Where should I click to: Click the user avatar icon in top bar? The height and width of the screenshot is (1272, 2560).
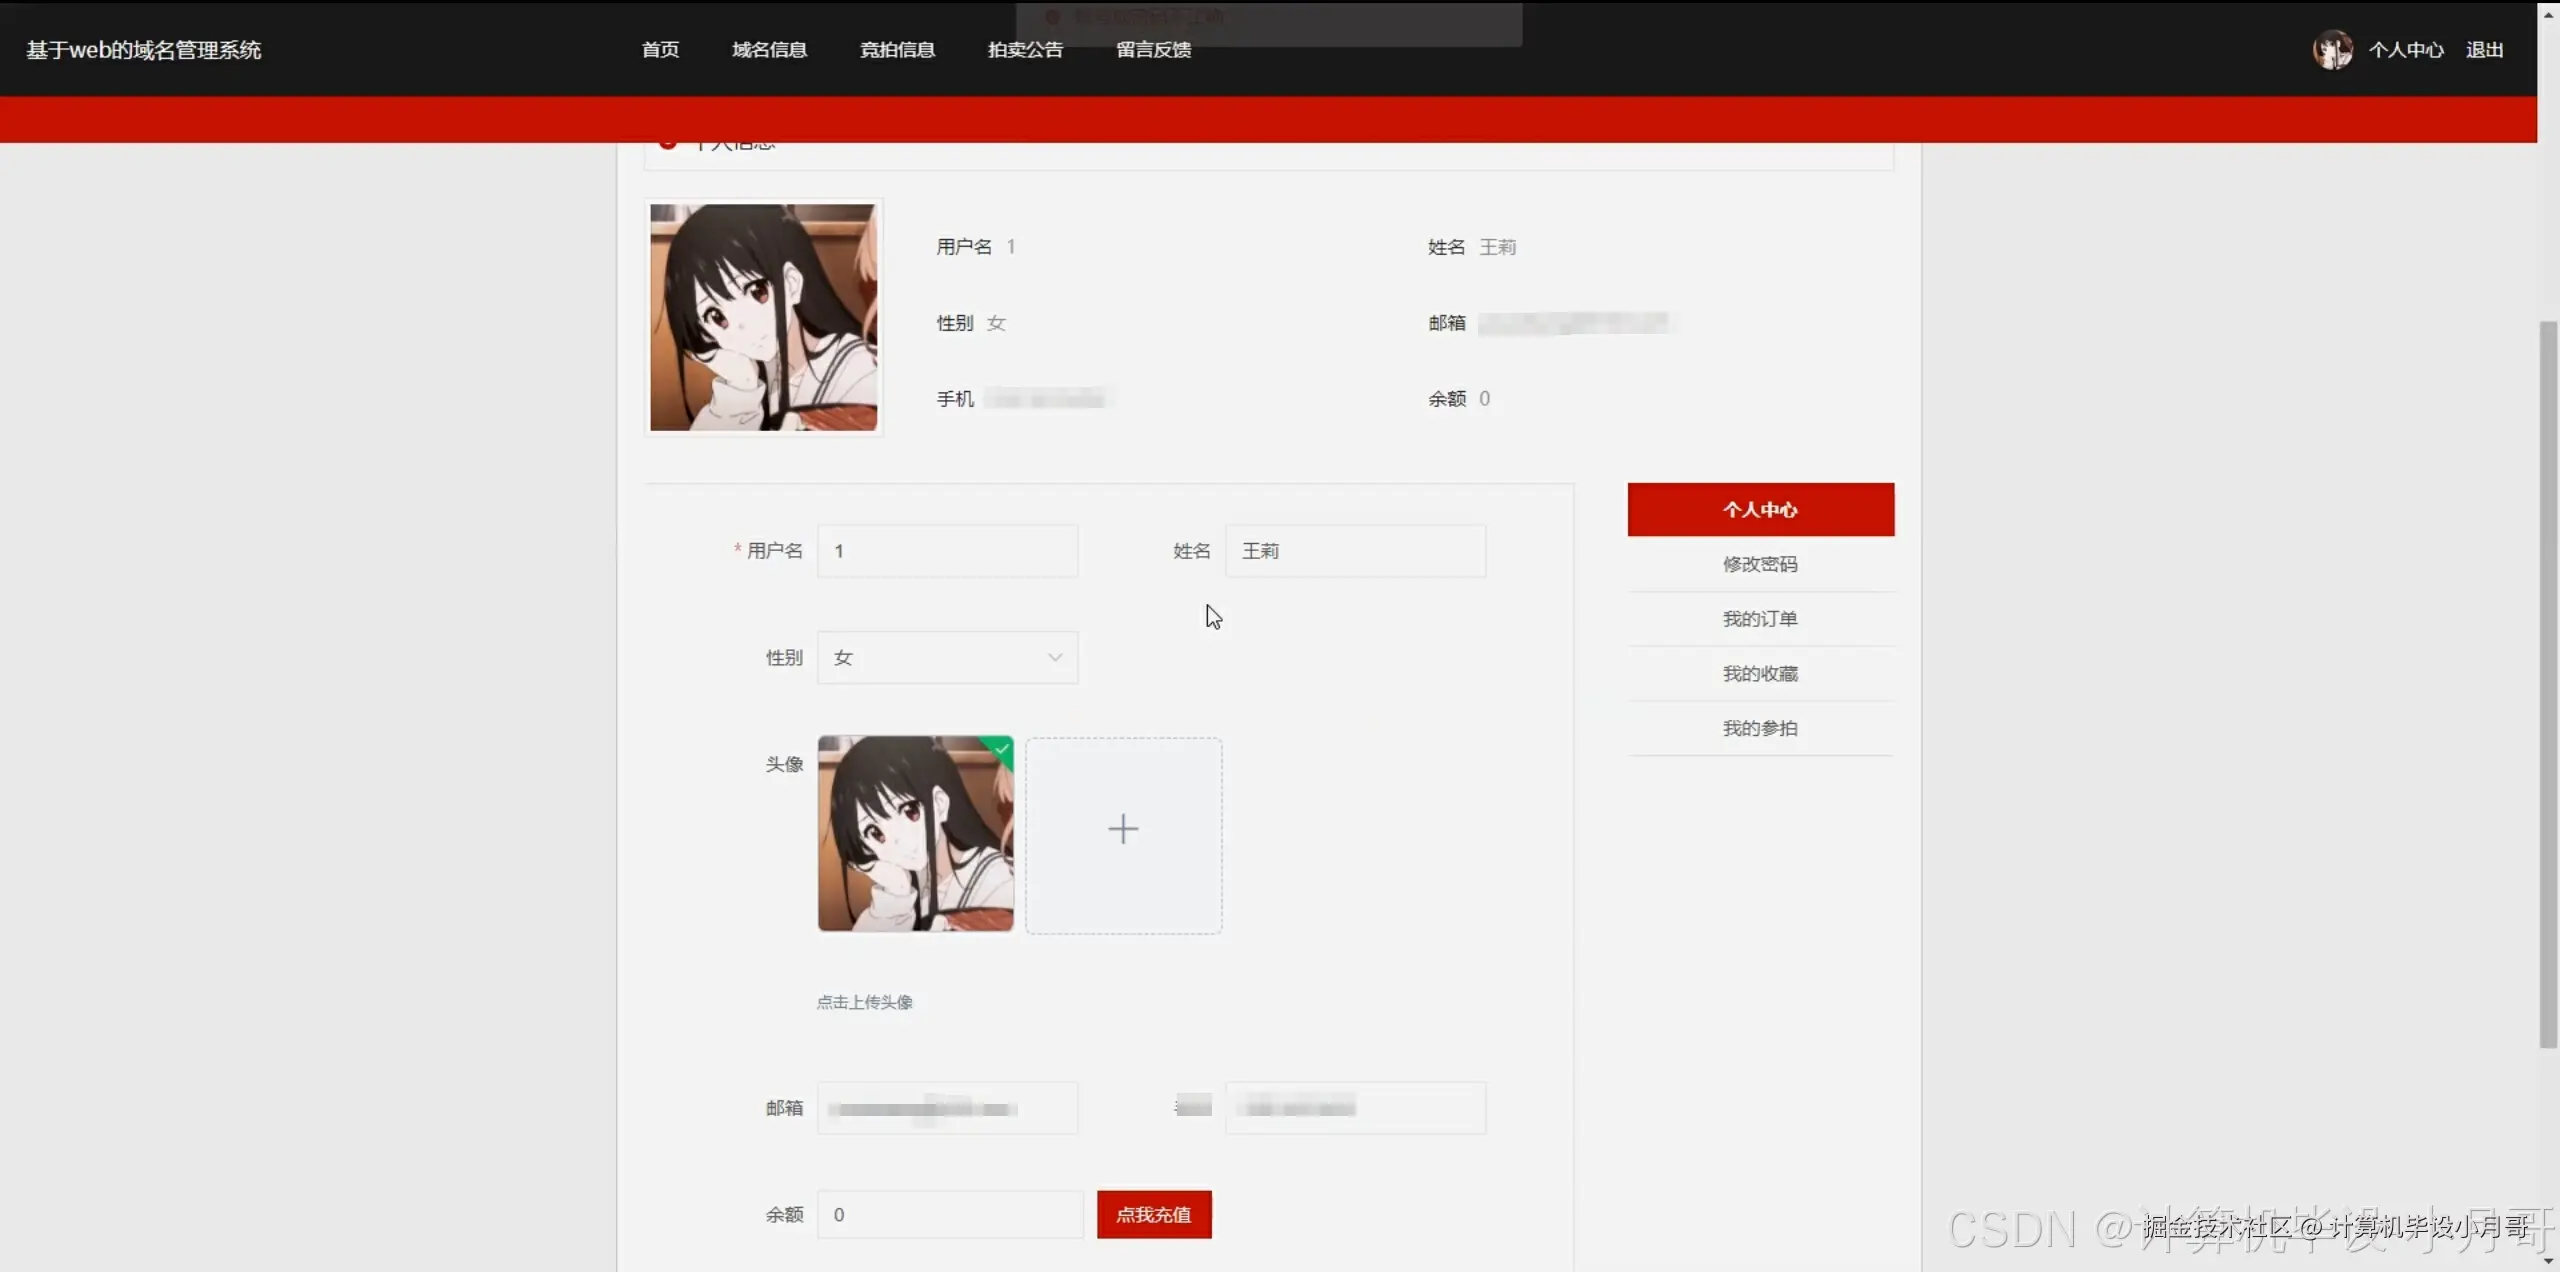2334,49
